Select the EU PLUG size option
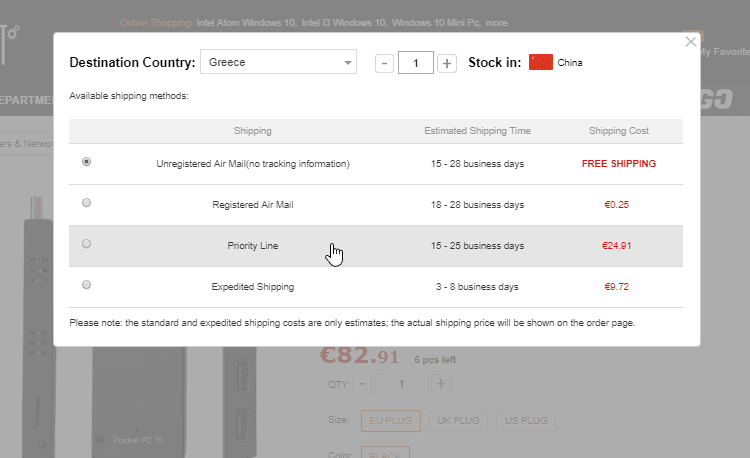 pyautogui.click(x=391, y=421)
